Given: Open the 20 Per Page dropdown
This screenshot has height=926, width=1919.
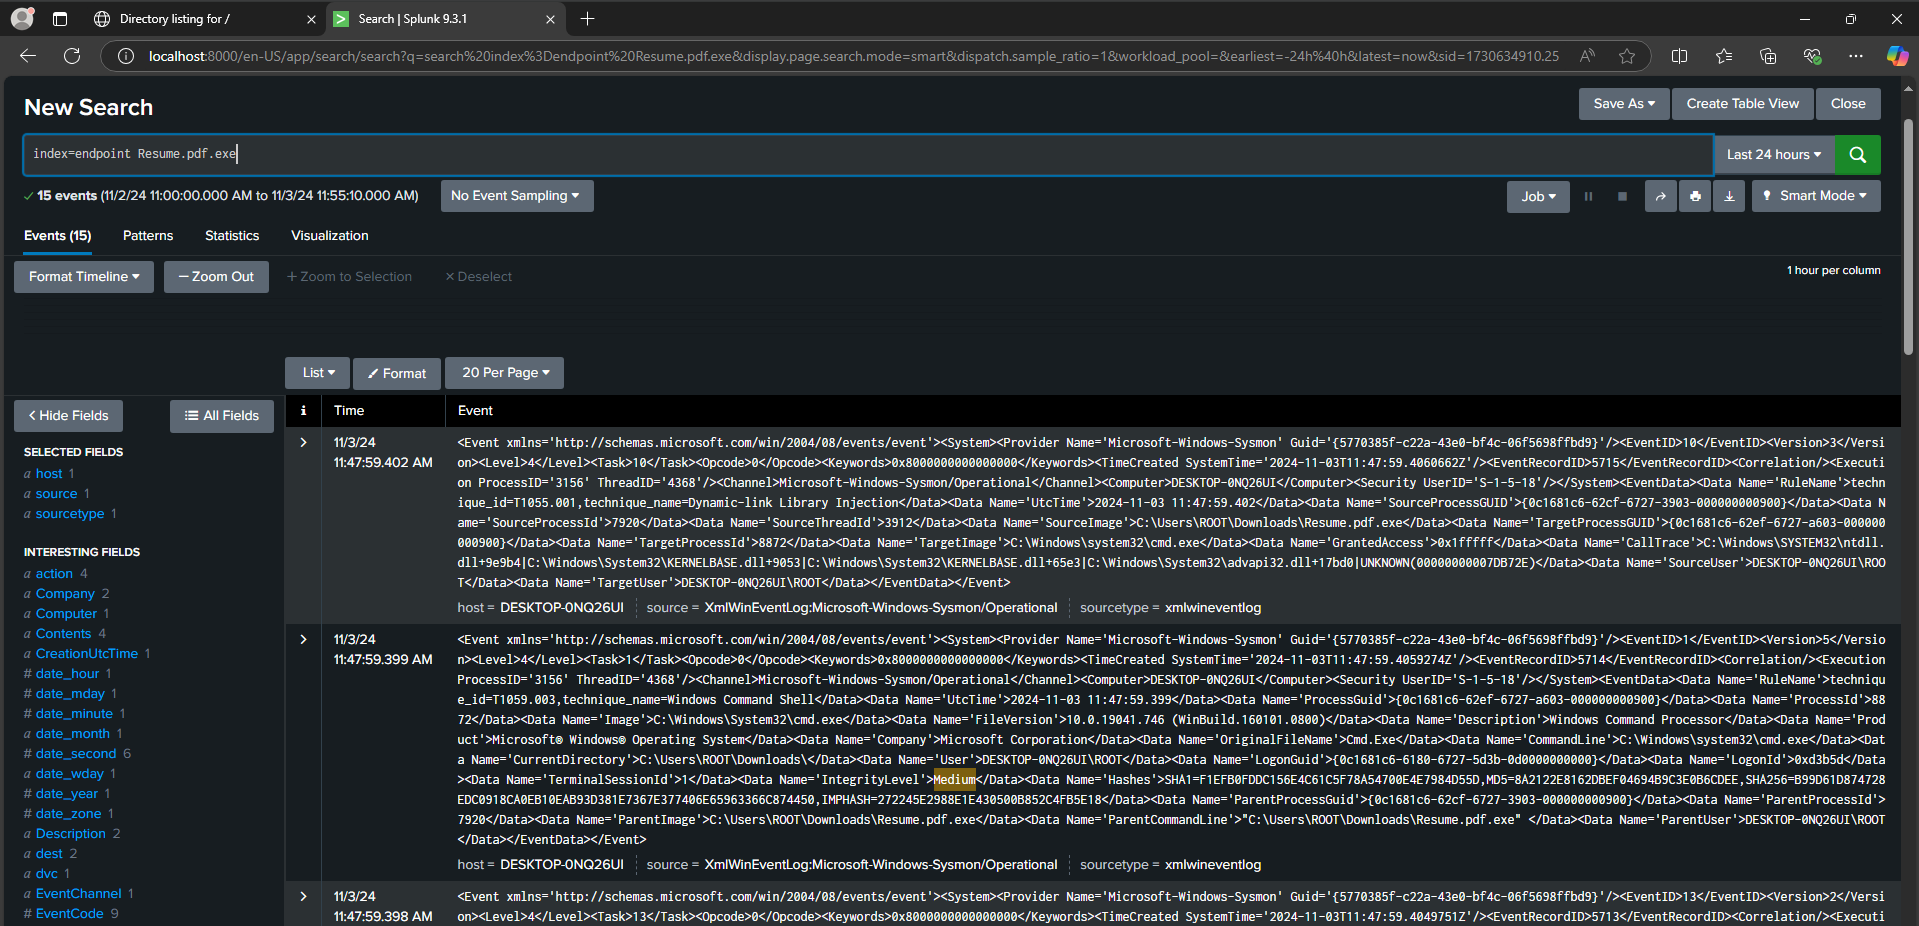Looking at the screenshot, I should click(x=504, y=372).
